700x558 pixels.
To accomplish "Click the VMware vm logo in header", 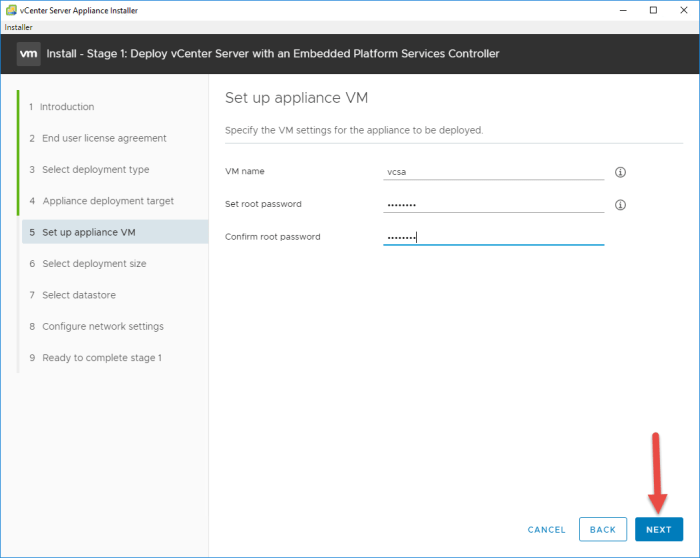I will point(28,53).
